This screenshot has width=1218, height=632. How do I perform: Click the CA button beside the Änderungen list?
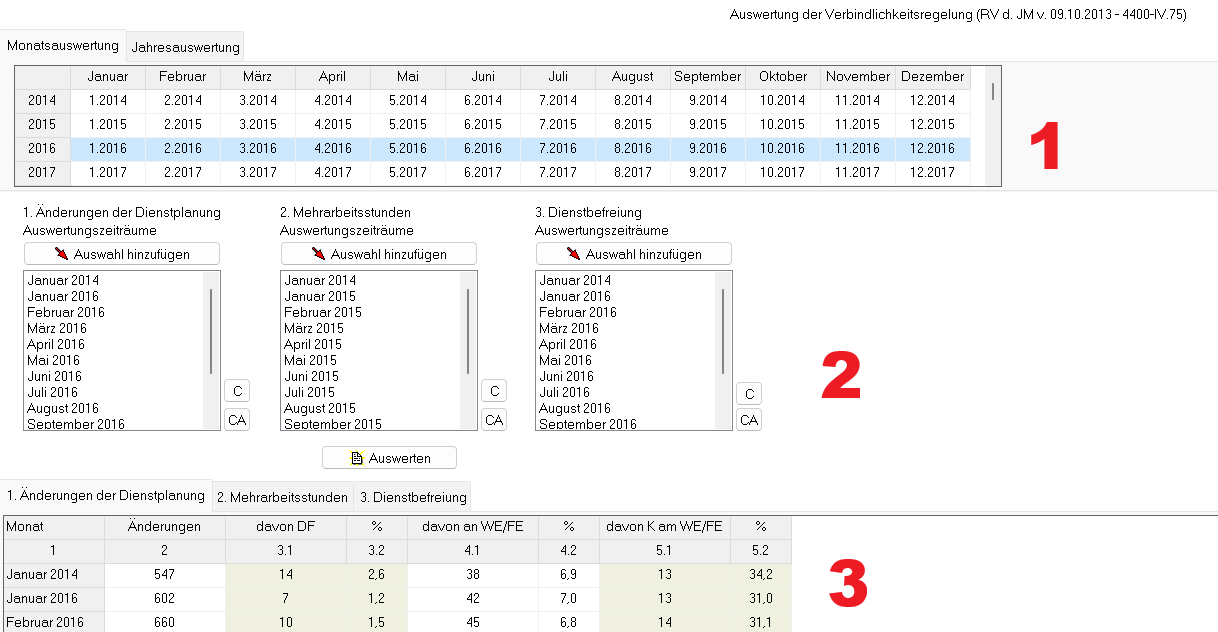(237, 420)
